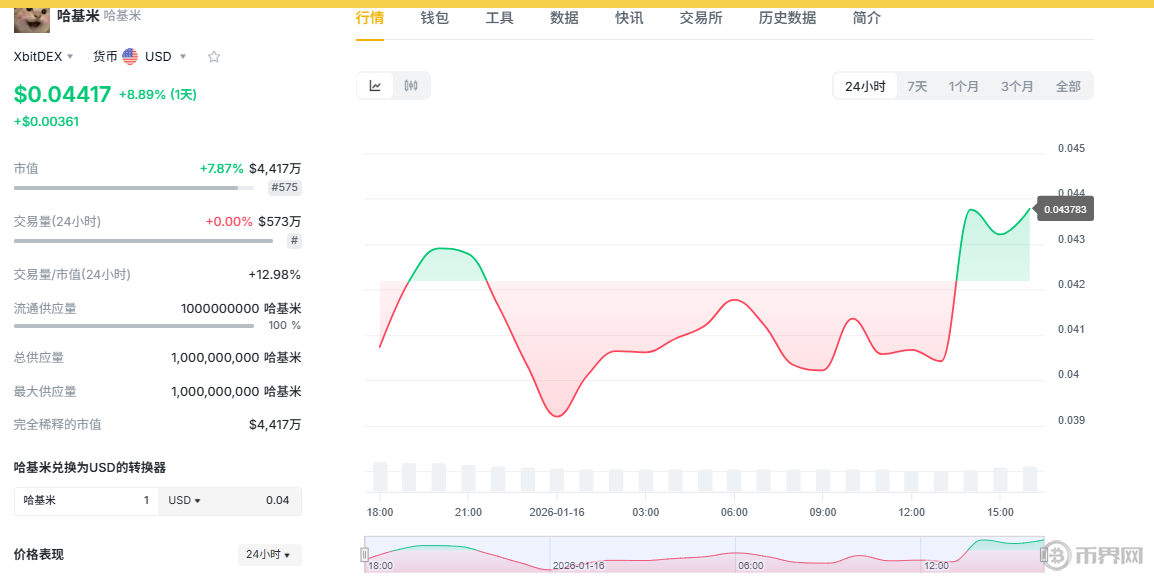1154x583 pixels.
Task: Click the 哈基米 amount input field
Action: [86, 500]
